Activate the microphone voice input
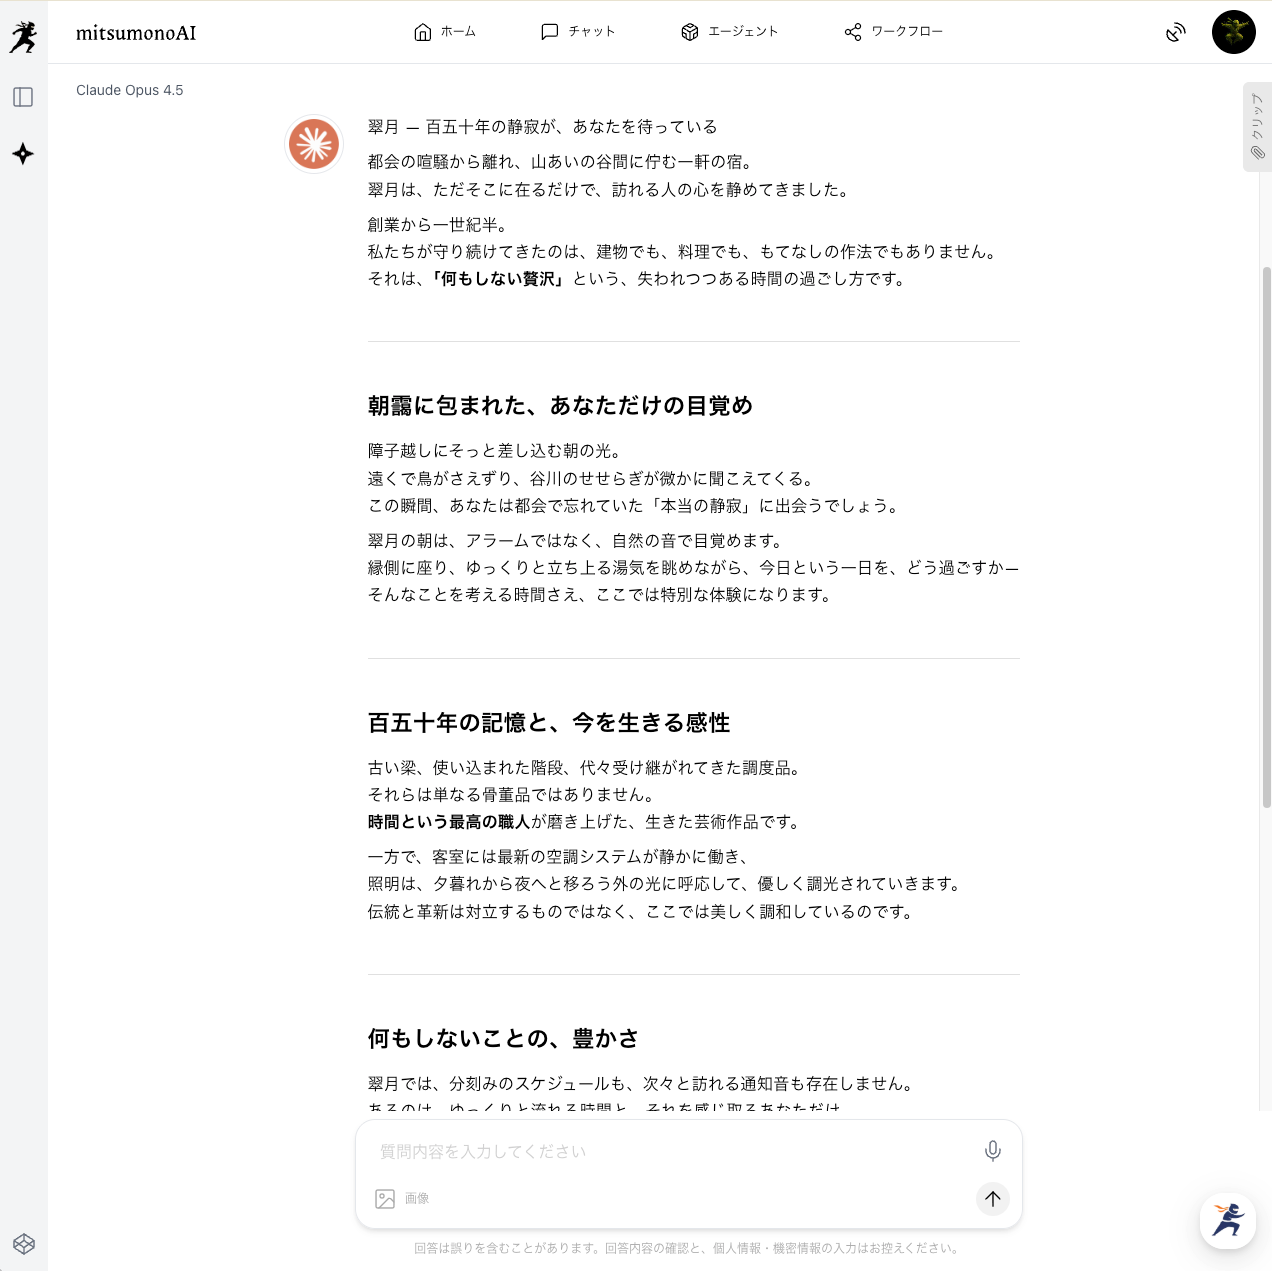 (x=992, y=1151)
